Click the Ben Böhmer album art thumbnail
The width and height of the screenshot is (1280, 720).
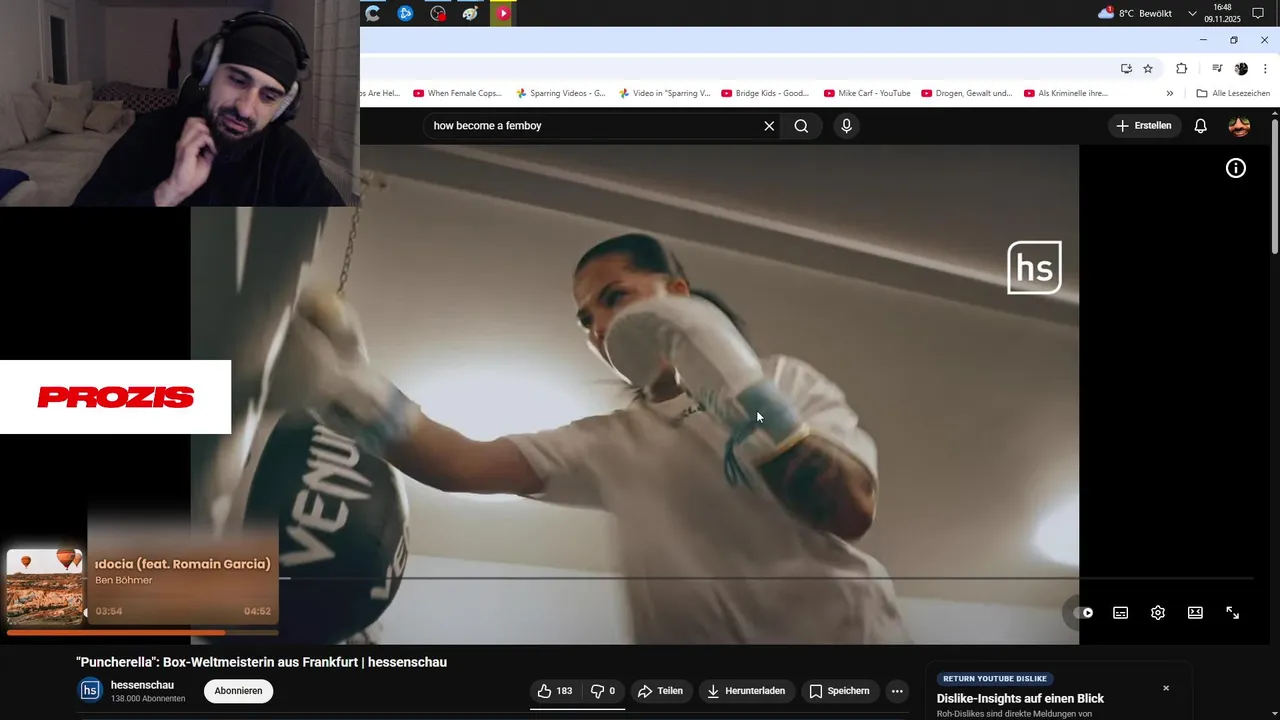pos(45,586)
